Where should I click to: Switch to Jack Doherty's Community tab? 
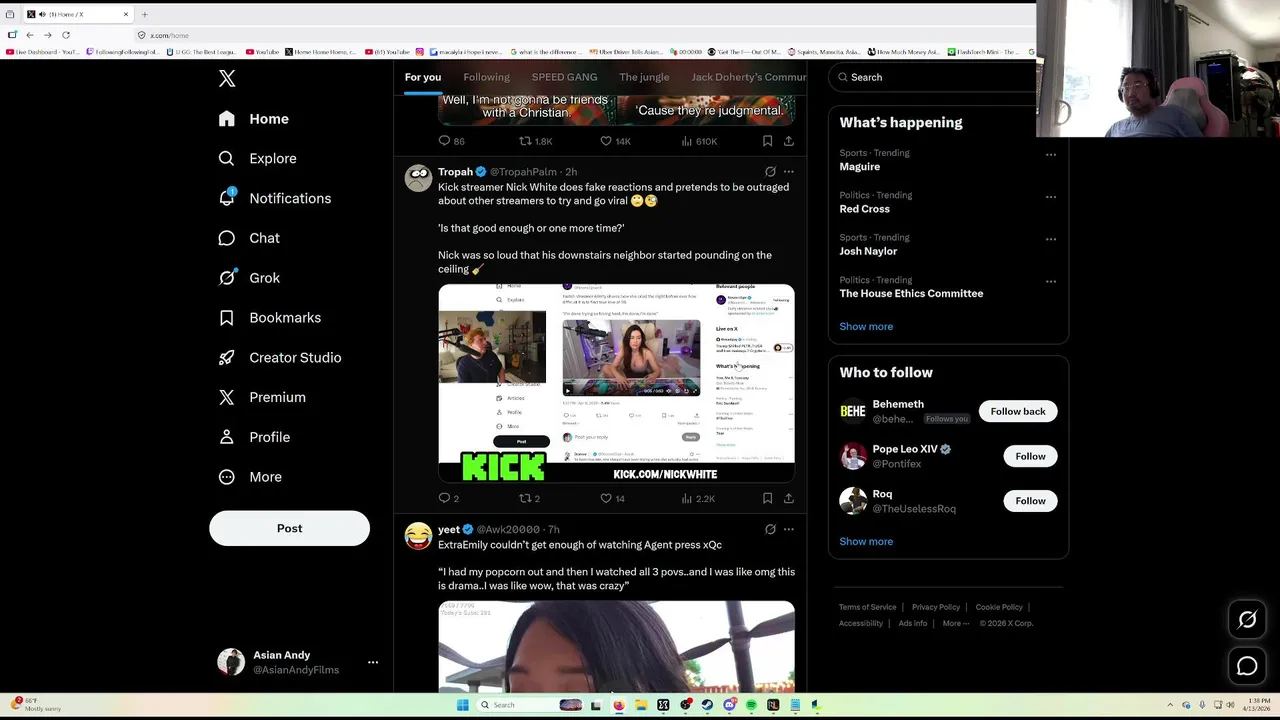[x=748, y=77]
